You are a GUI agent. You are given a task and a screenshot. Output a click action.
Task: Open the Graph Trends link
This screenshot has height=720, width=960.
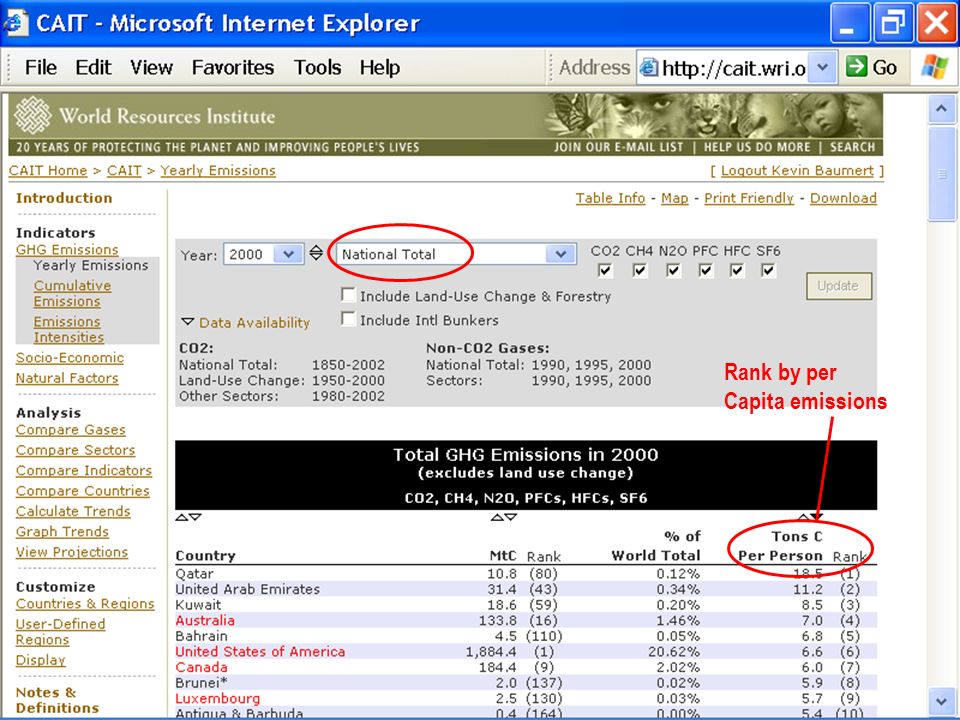(62, 532)
